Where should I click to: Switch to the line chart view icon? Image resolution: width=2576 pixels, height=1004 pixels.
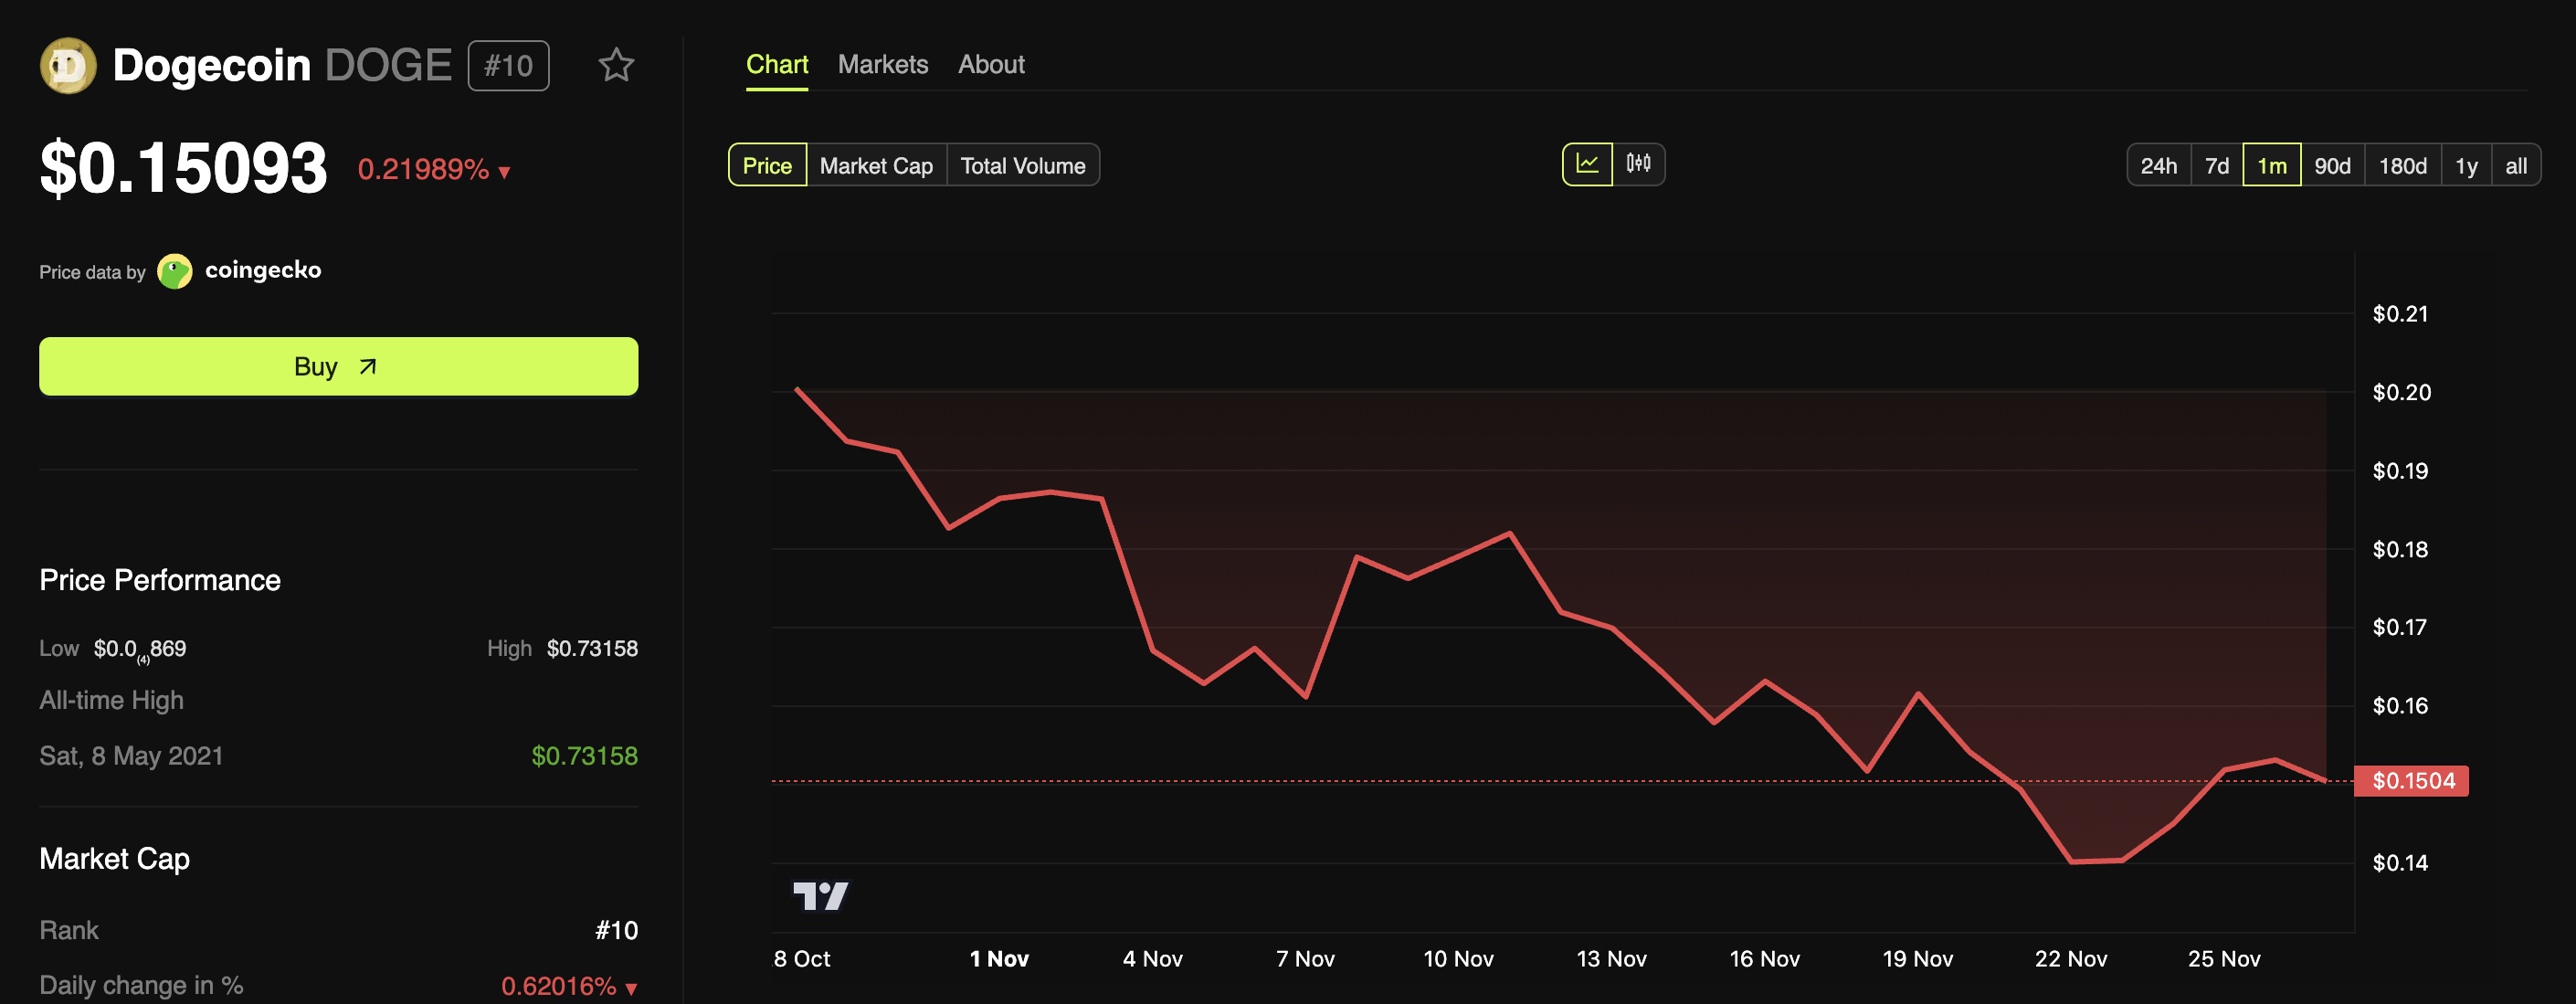1587,164
